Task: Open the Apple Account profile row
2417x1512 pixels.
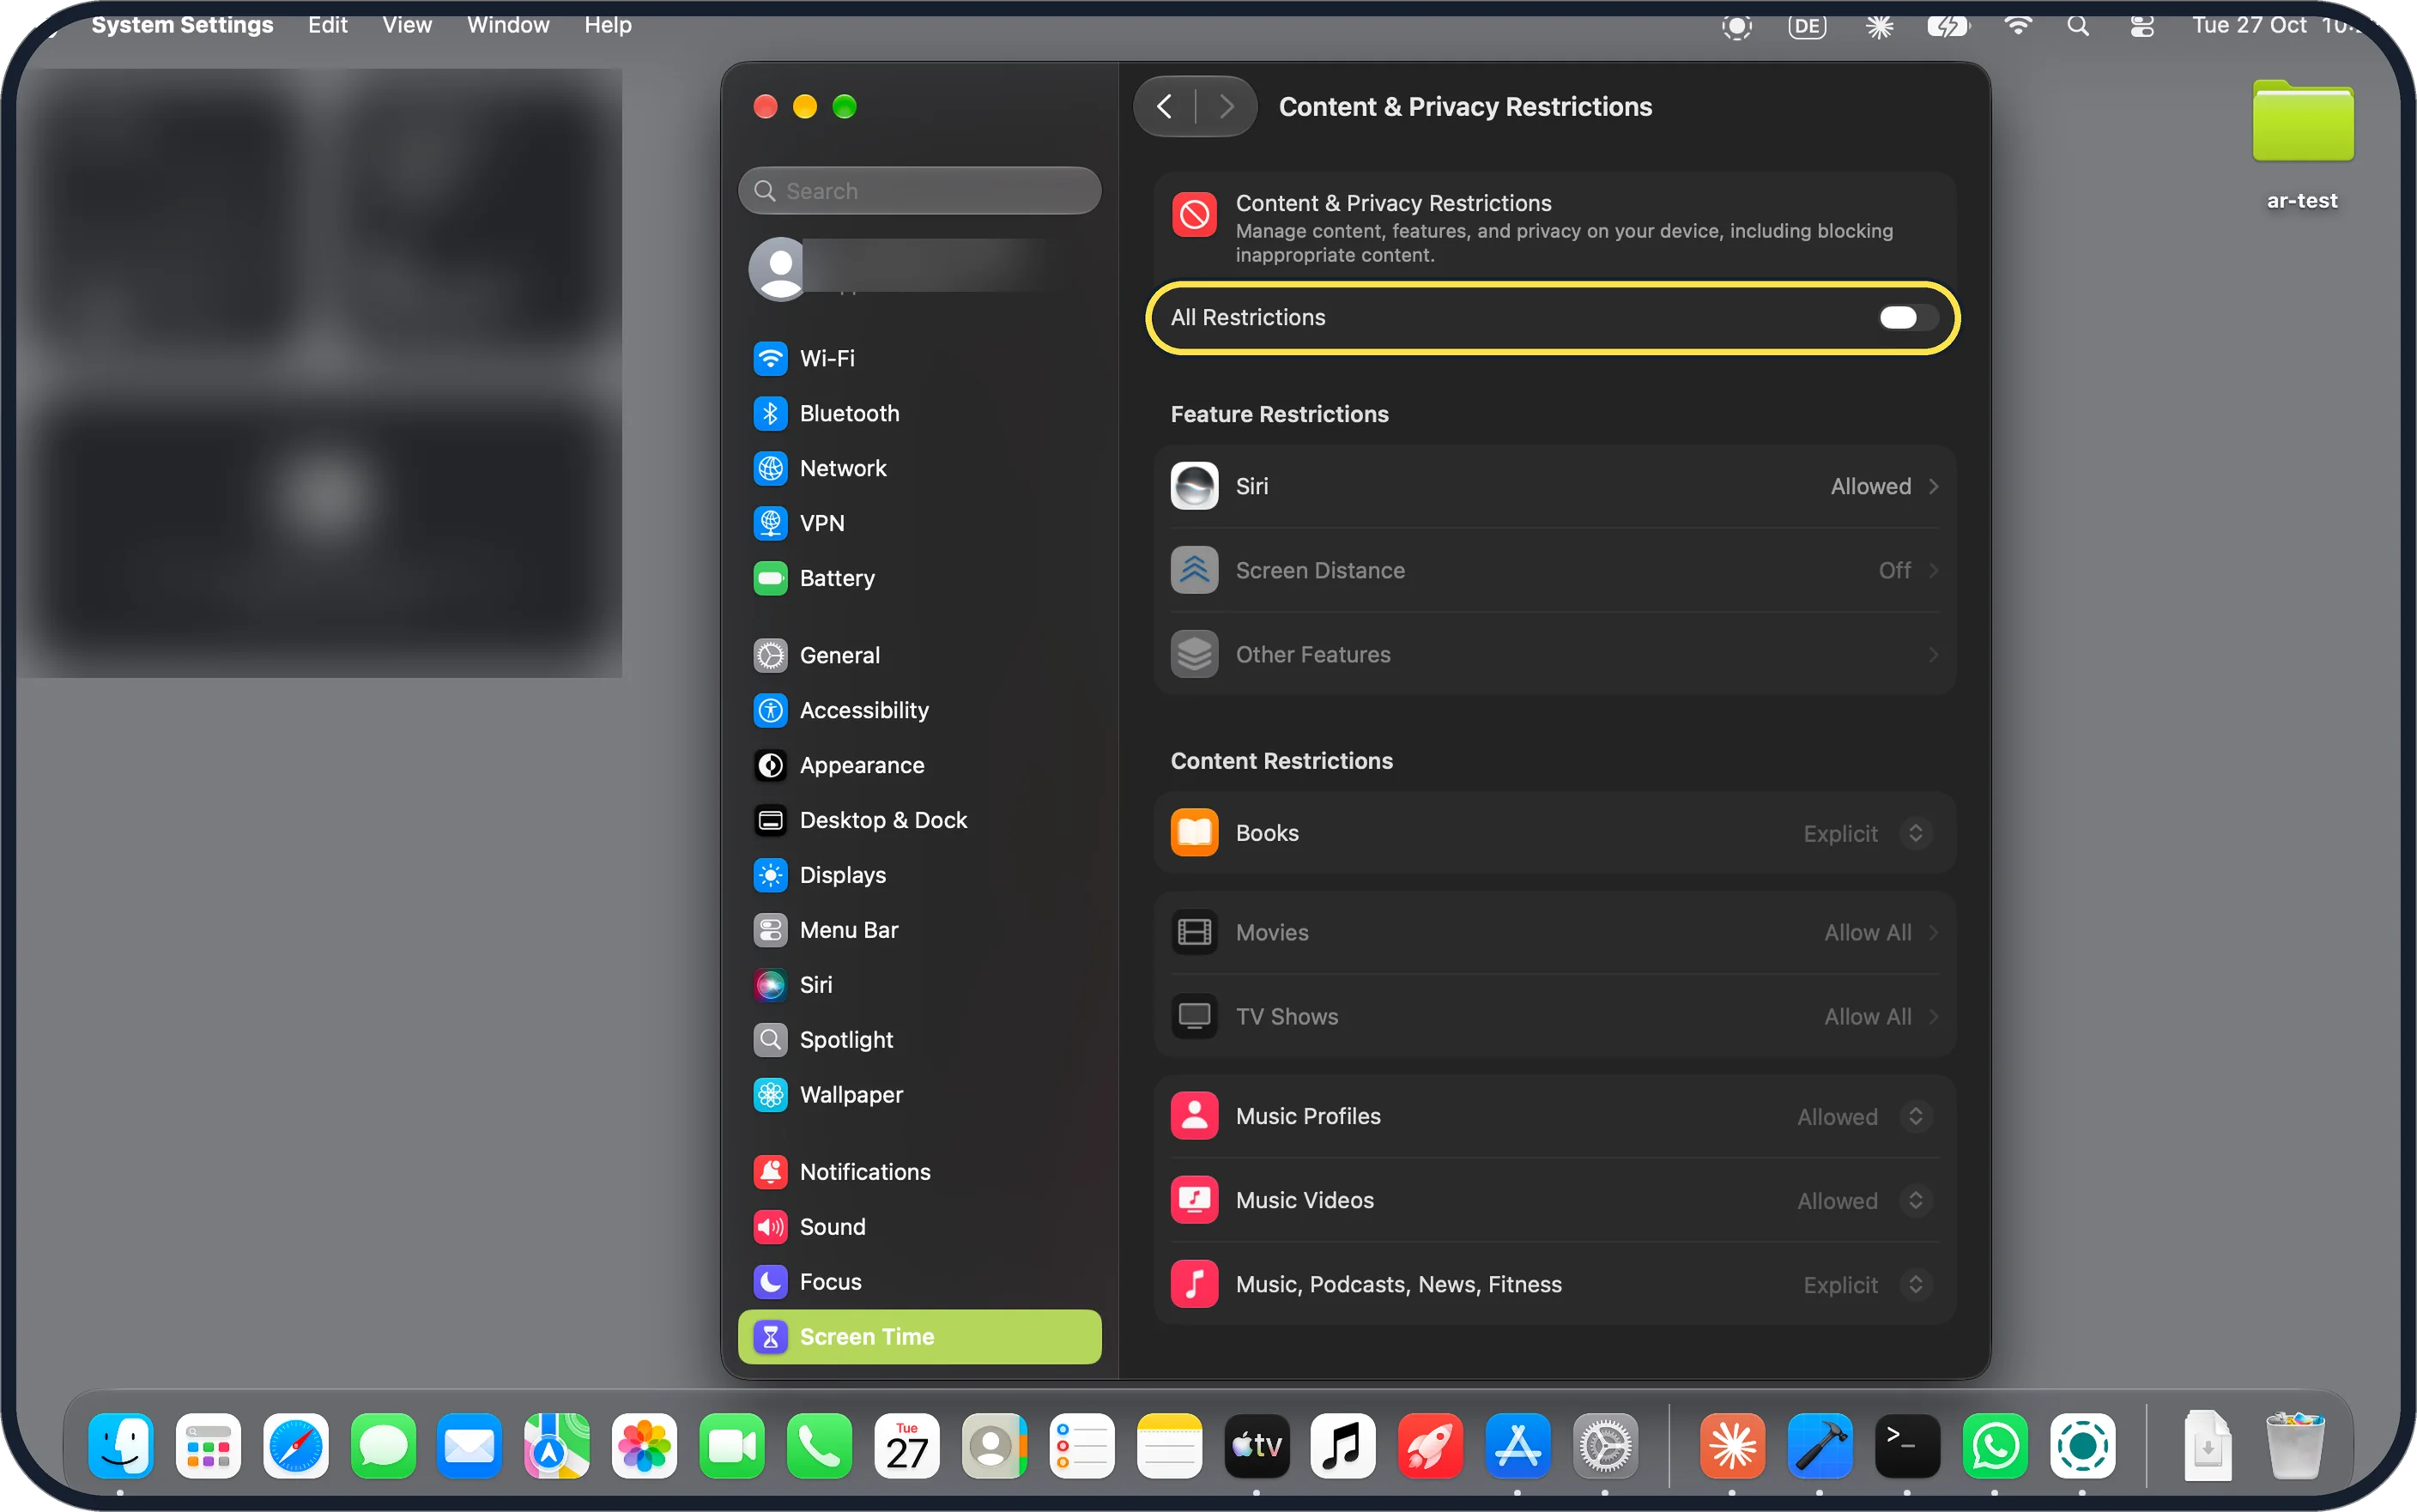Action: [919, 268]
